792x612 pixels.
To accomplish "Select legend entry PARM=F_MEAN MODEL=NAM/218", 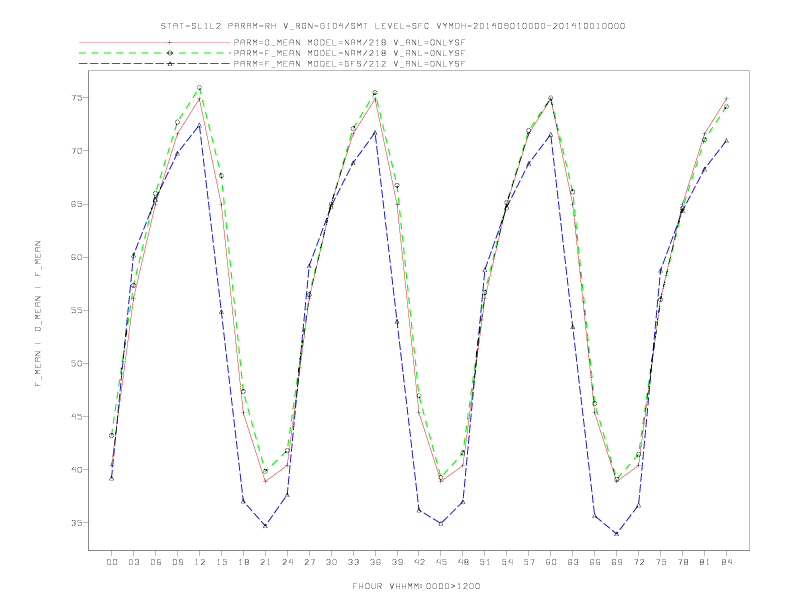I will coord(349,53).
